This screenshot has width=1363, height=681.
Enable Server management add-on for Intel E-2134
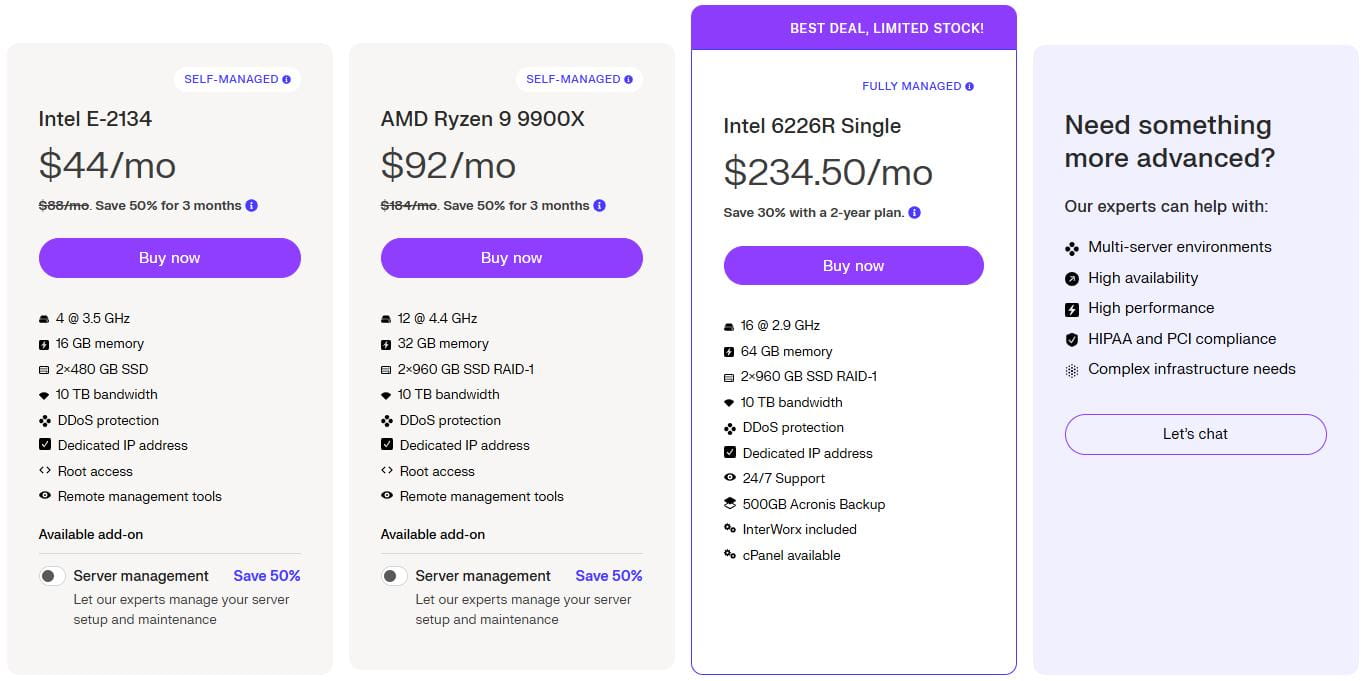(52, 576)
